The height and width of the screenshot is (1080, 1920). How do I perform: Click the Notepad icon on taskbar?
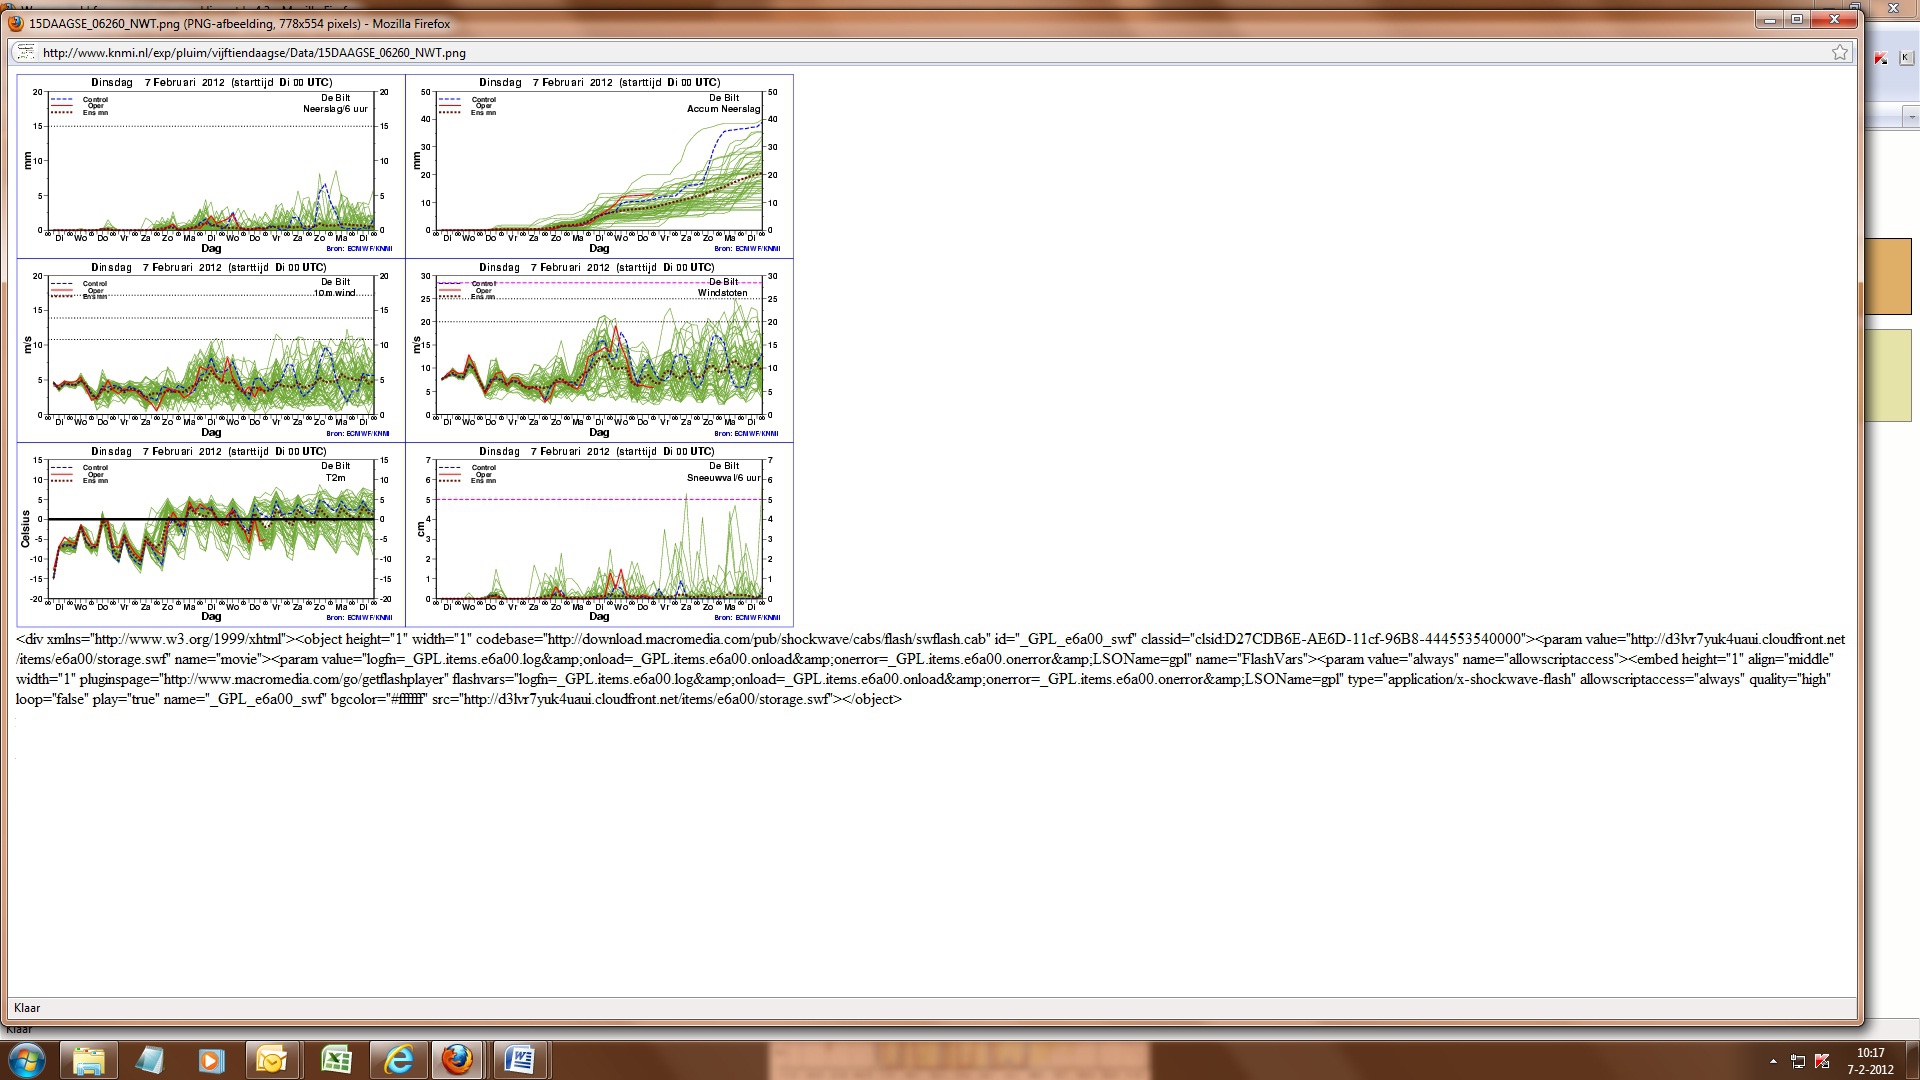150,1060
